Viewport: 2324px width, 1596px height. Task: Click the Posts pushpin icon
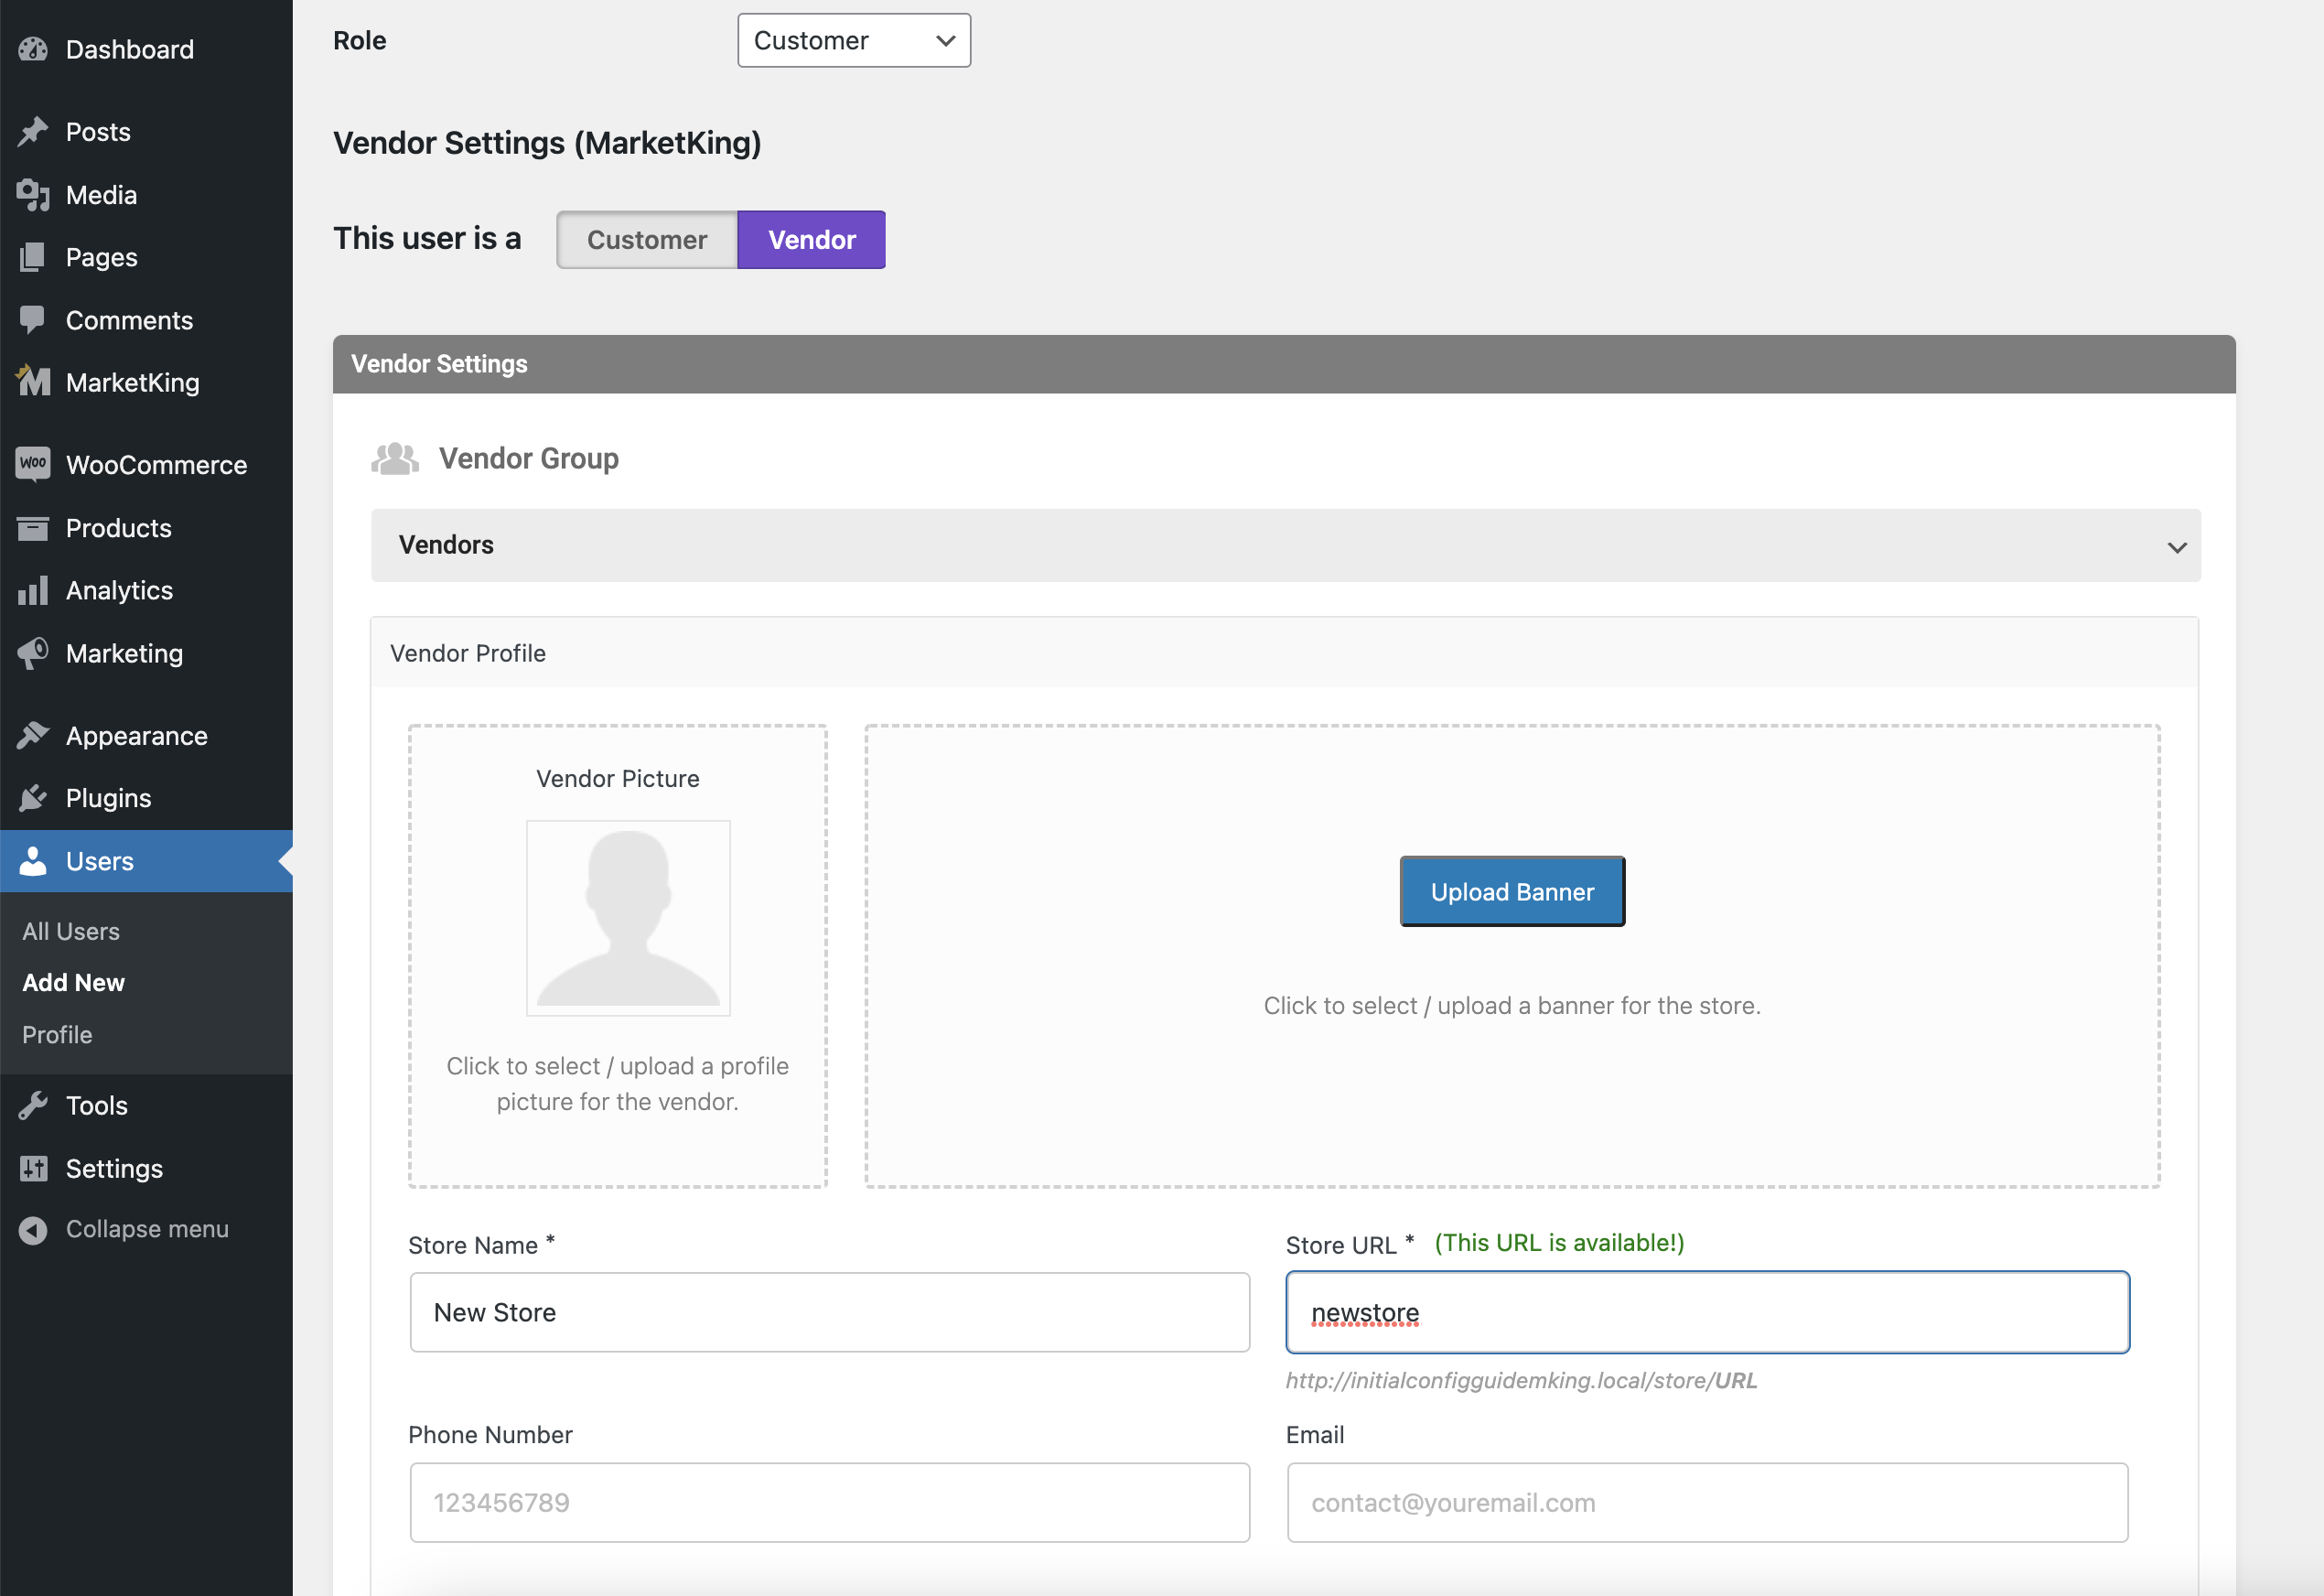click(33, 132)
